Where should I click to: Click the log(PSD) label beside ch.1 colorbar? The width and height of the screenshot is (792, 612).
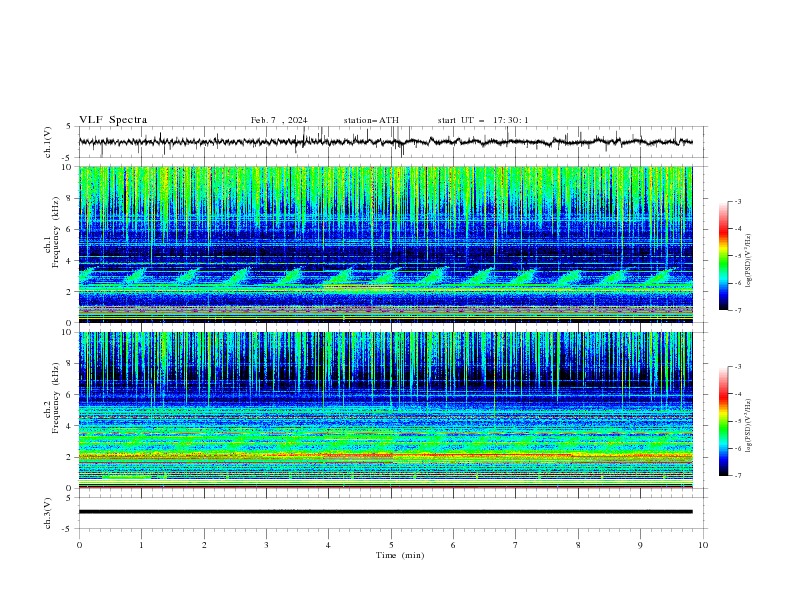point(748,261)
